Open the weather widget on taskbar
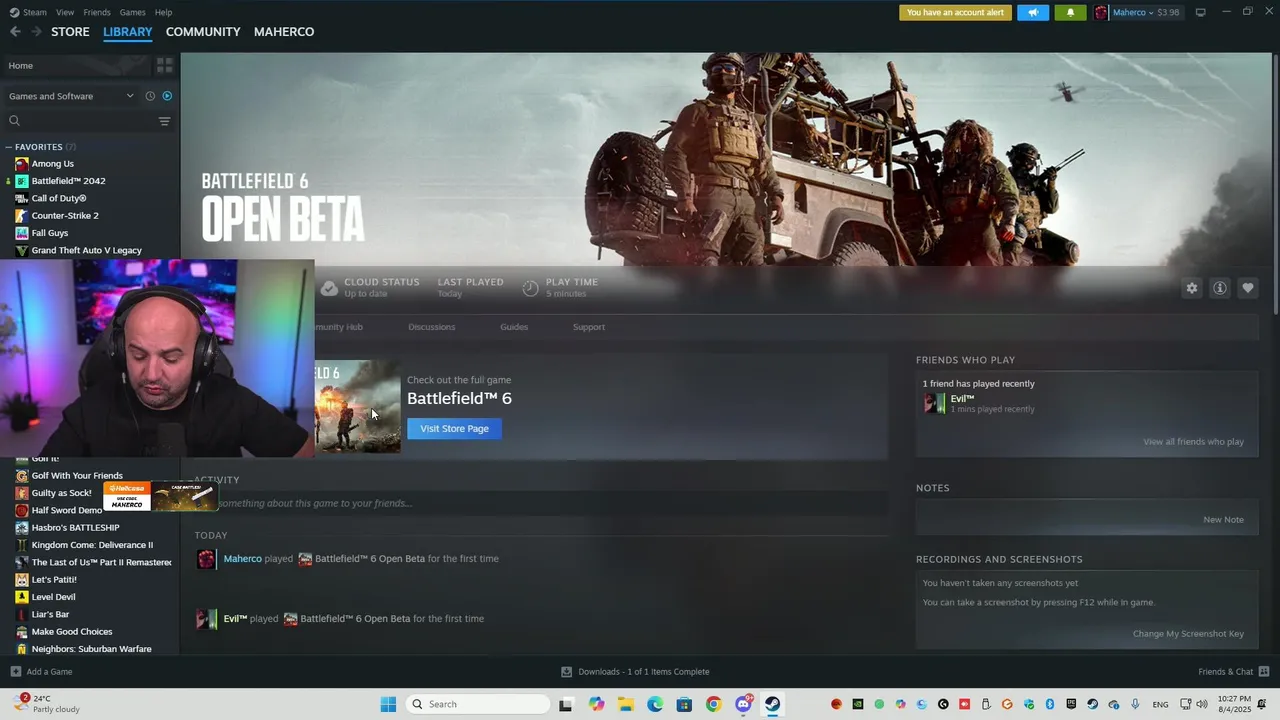1280x720 pixels. pos(46,704)
